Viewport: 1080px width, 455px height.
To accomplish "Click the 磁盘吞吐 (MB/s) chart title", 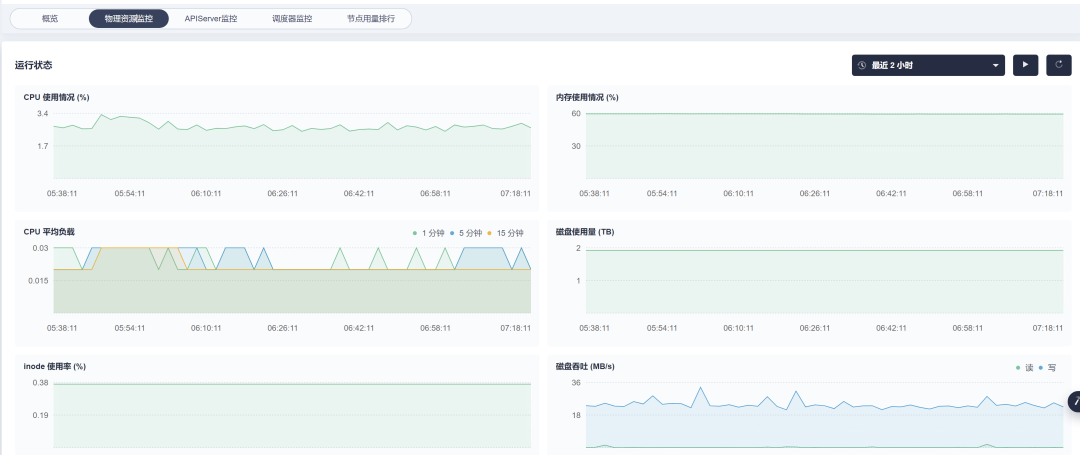I will pyautogui.click(x=585, y=366).
